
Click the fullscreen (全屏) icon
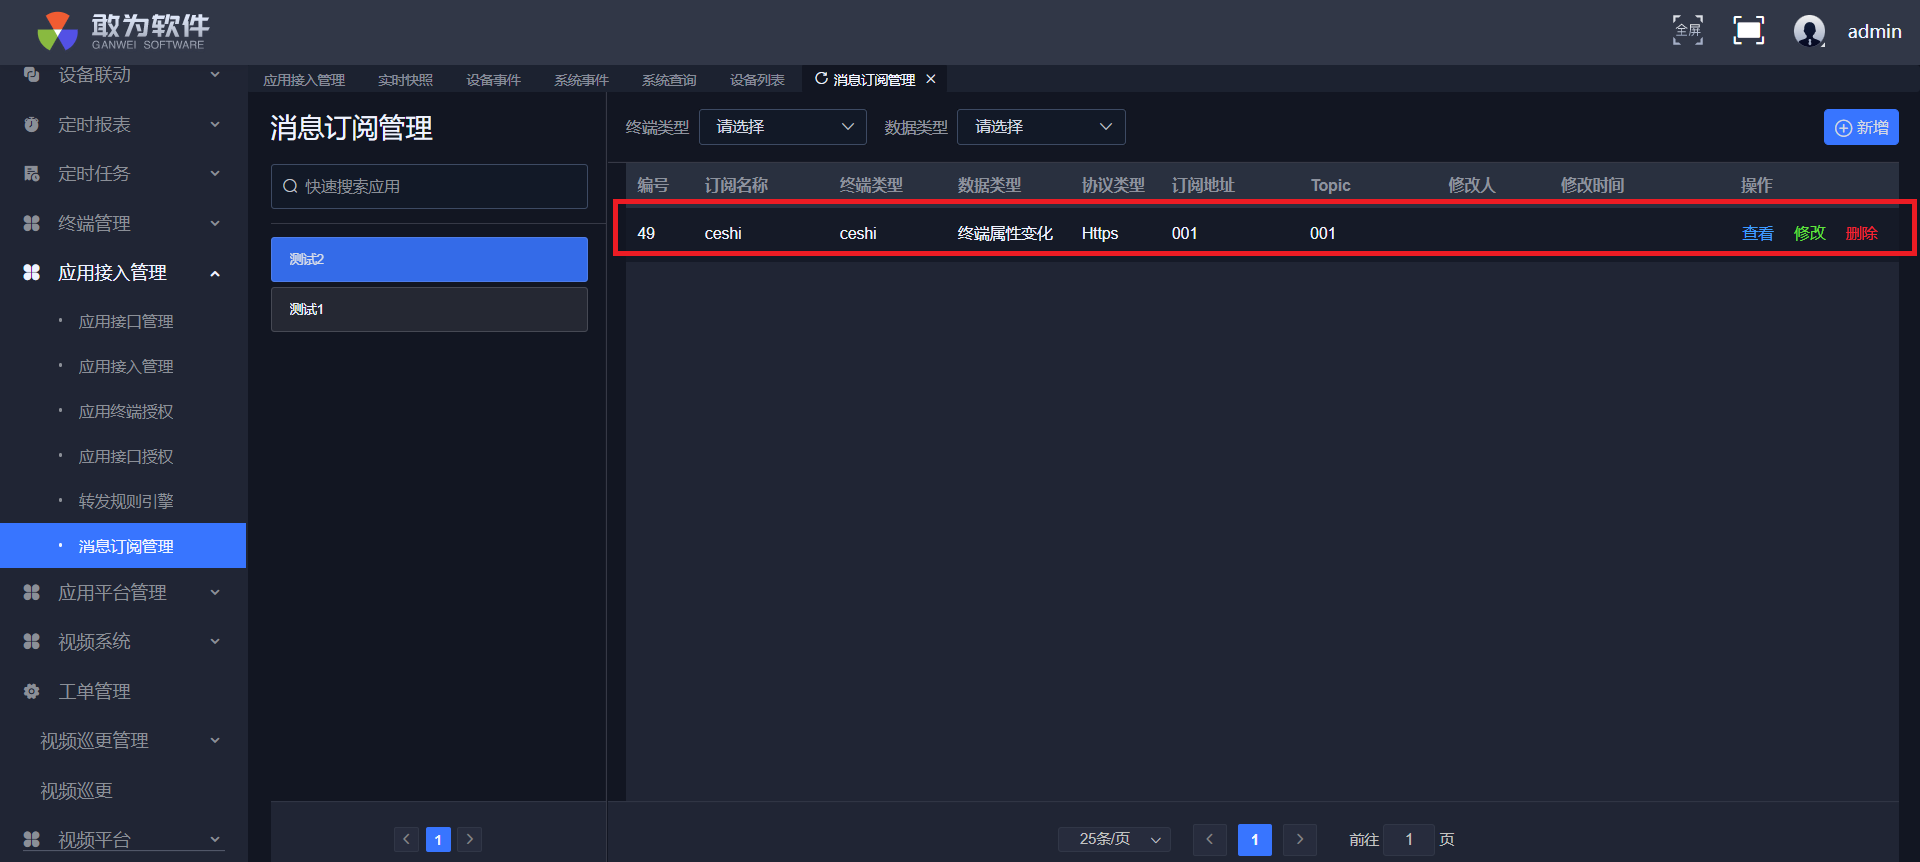pyautogui.click(x=1688, y=31)
